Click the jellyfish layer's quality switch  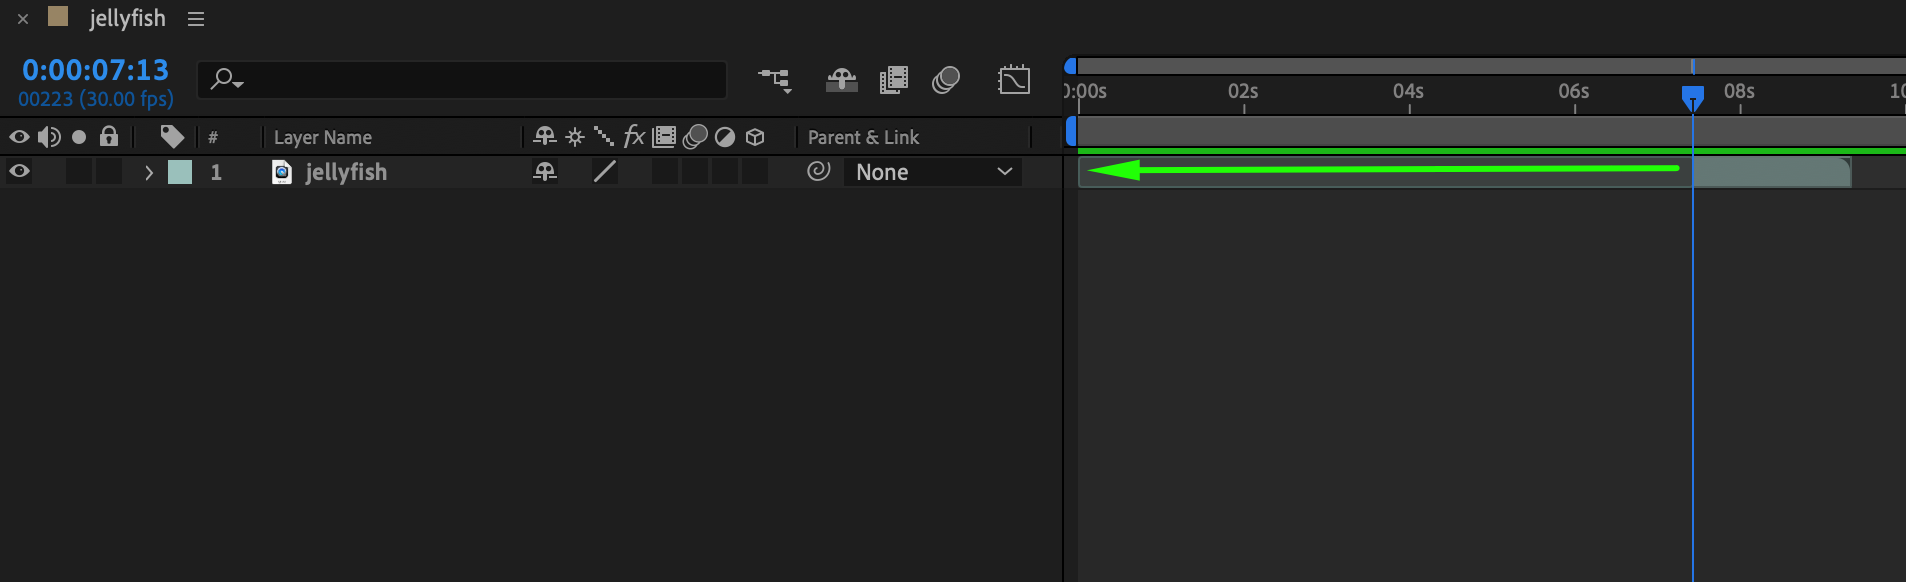coord(604,172)
